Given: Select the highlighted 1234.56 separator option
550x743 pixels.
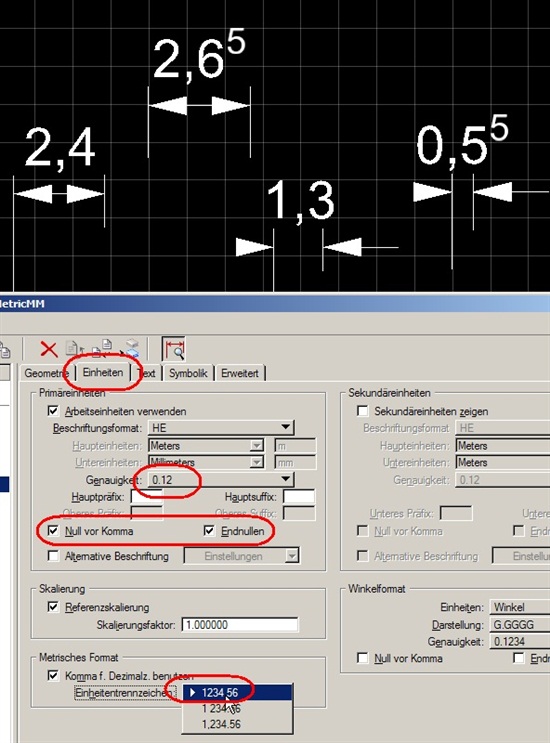Looking at the screenshot, I should (237, 692).
